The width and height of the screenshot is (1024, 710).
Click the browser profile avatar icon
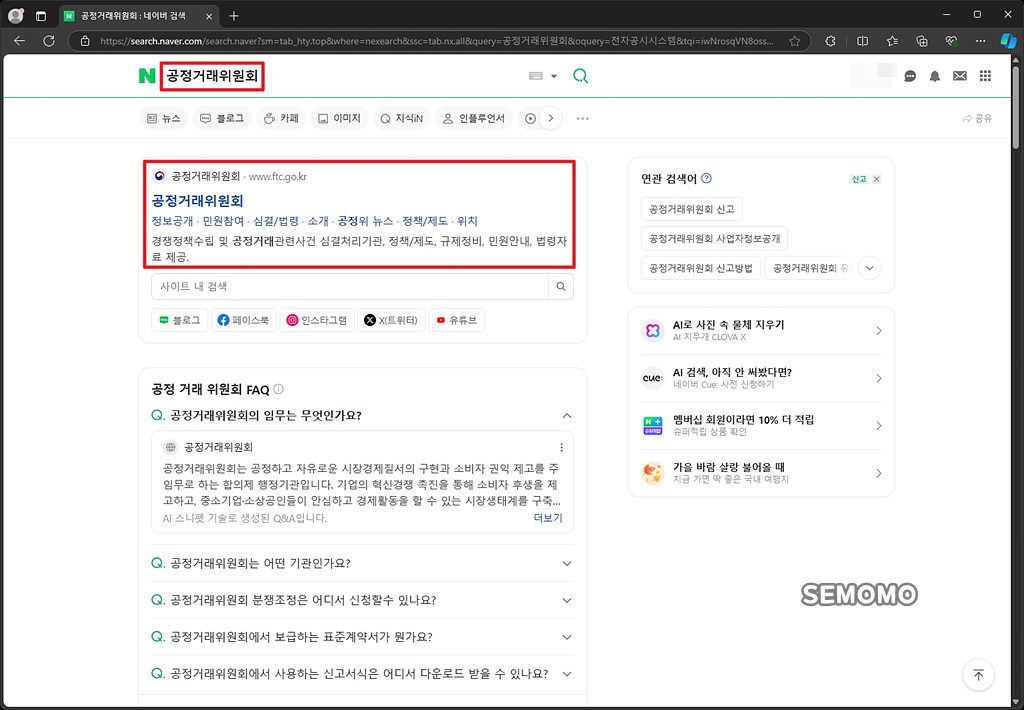(16, 16)
